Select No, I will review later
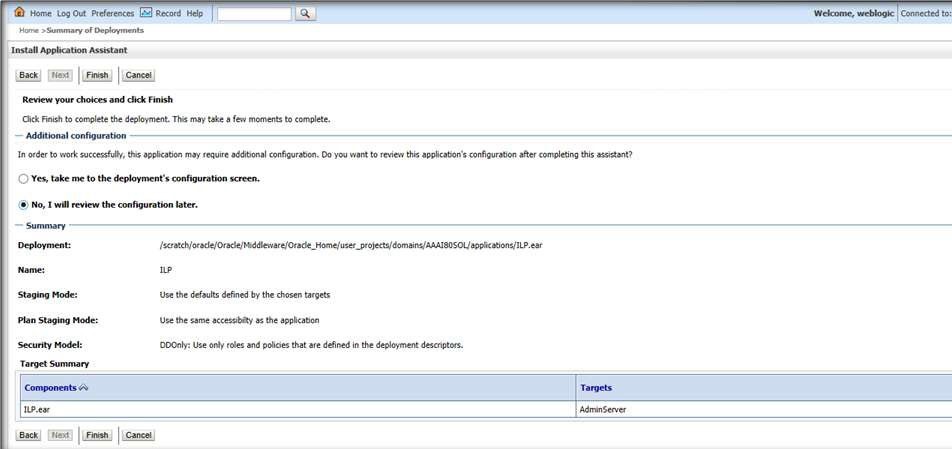Viewport: 952px width, 449px height. [23, 205]
